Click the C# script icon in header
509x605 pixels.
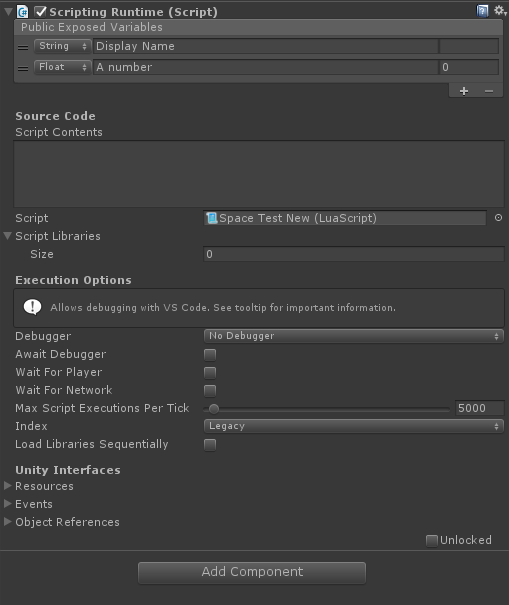click(x=22, y=12)
